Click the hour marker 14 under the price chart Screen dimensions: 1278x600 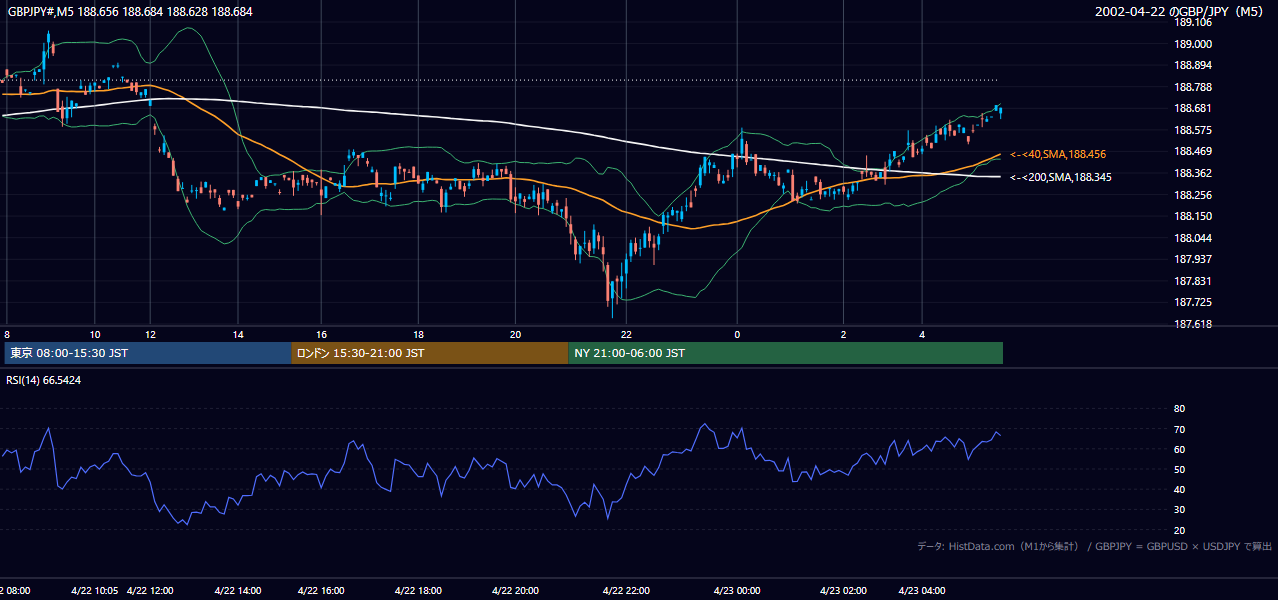tap(238, 334)
